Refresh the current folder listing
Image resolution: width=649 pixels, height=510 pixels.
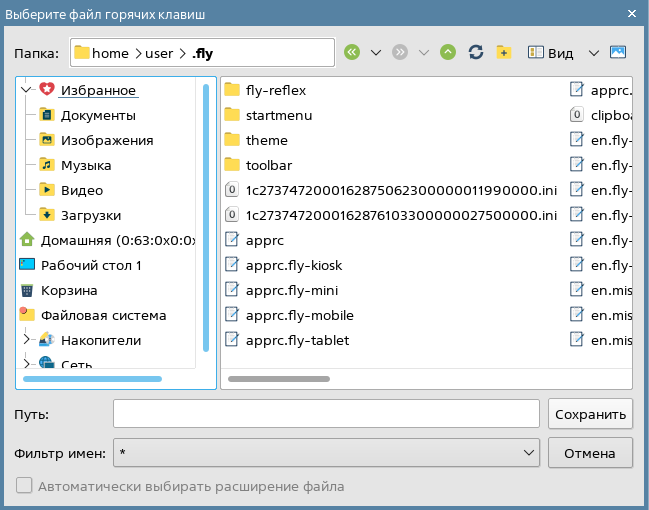(476, 53)
